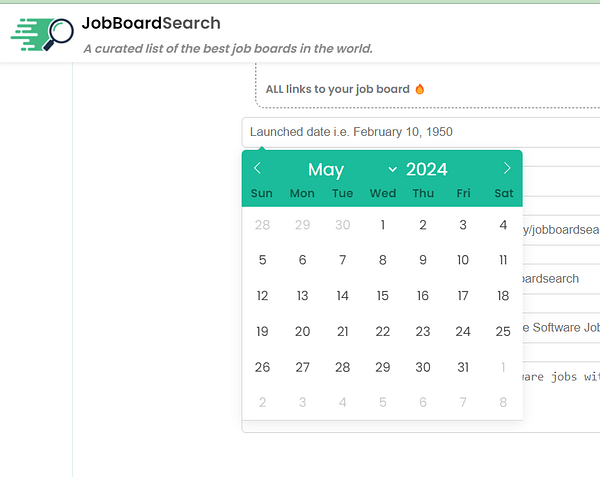600x477 pixels.
Task: Select May 15 in the calendar
Action: tap(383, 296)
